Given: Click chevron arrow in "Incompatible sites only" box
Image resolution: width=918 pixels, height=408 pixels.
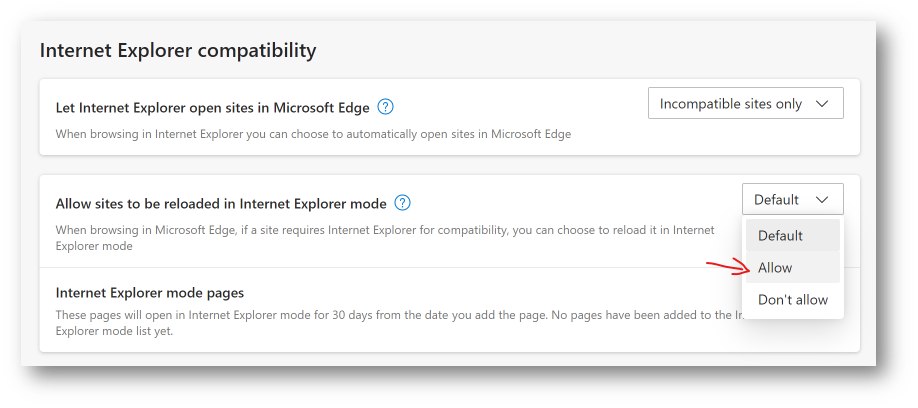Looking at the screenshot, I should point(822,104).
